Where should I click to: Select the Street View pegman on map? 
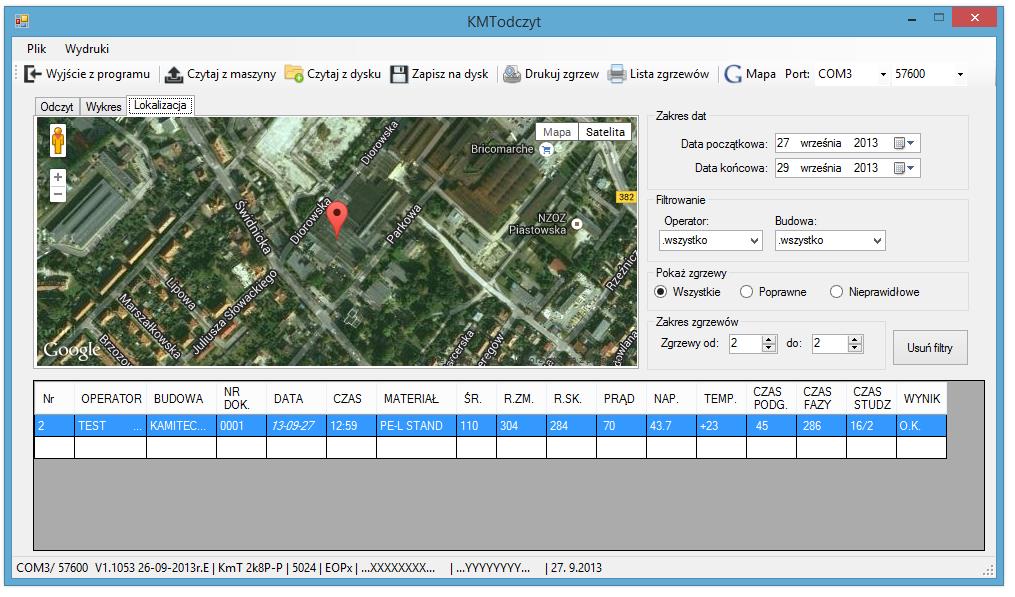(x=58, y=141)
